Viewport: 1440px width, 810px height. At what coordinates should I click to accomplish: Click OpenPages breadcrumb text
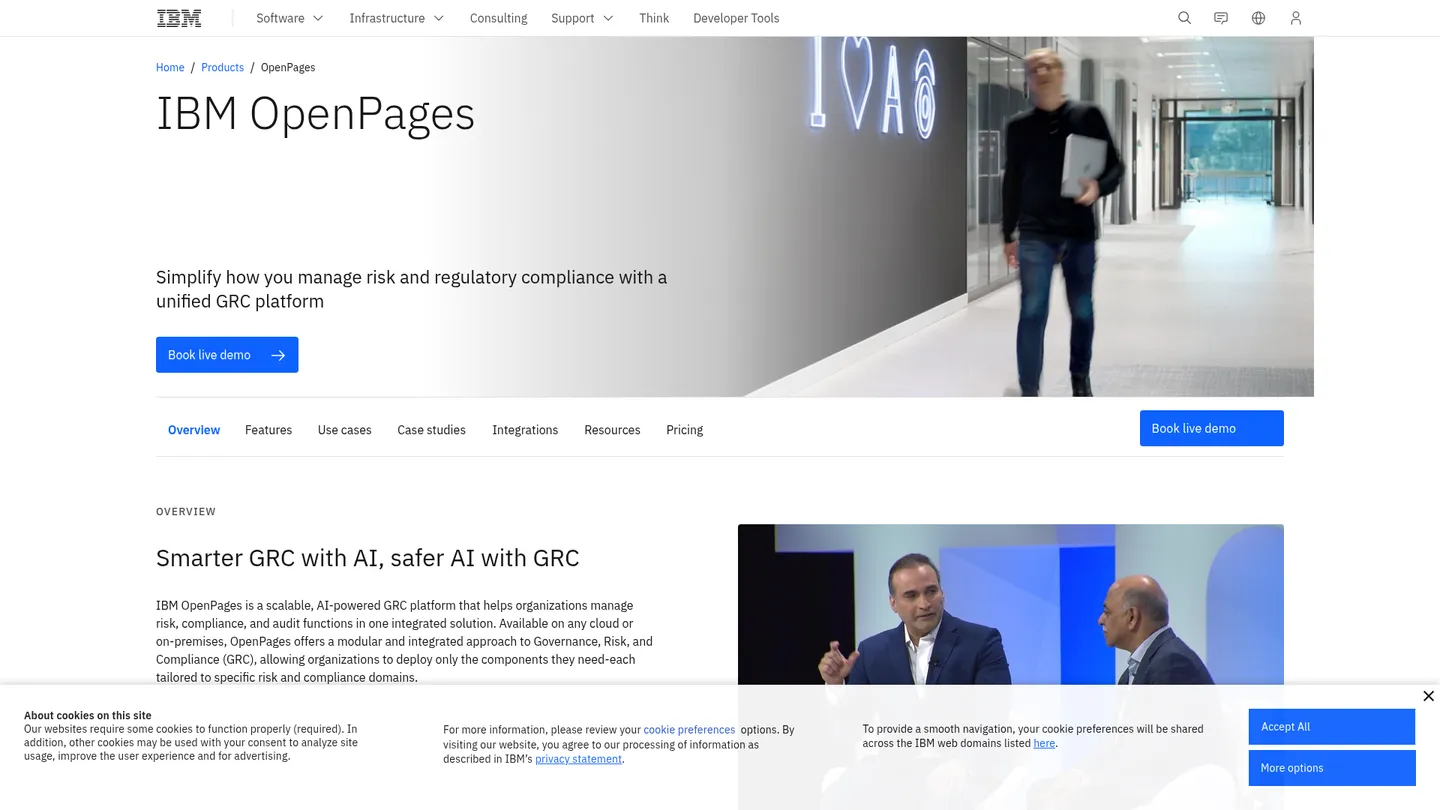pyautogui.click(x=288, y=67)
